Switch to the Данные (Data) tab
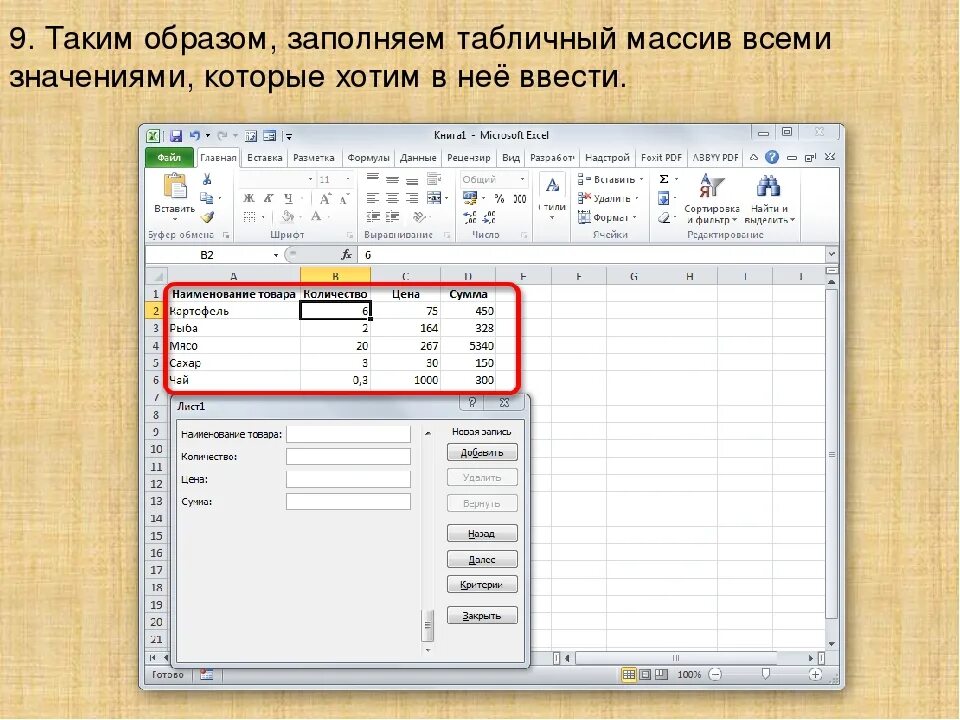Viewport: 960px width, 720px height. click(418, 157)
